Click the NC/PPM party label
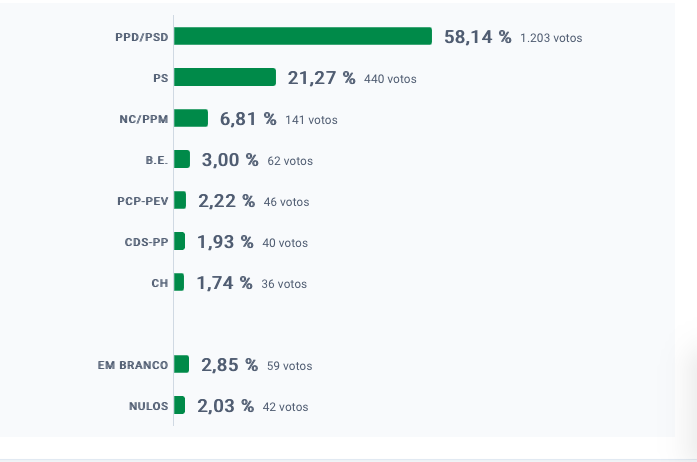 click(144, 119)
